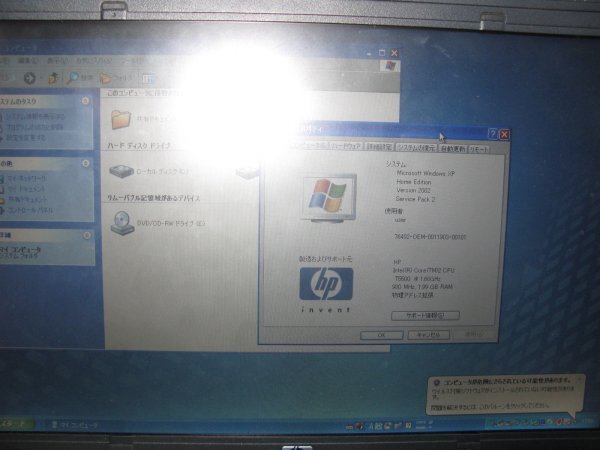
Task: Maximize the My Computer window
Action: [x=382, y=53]
